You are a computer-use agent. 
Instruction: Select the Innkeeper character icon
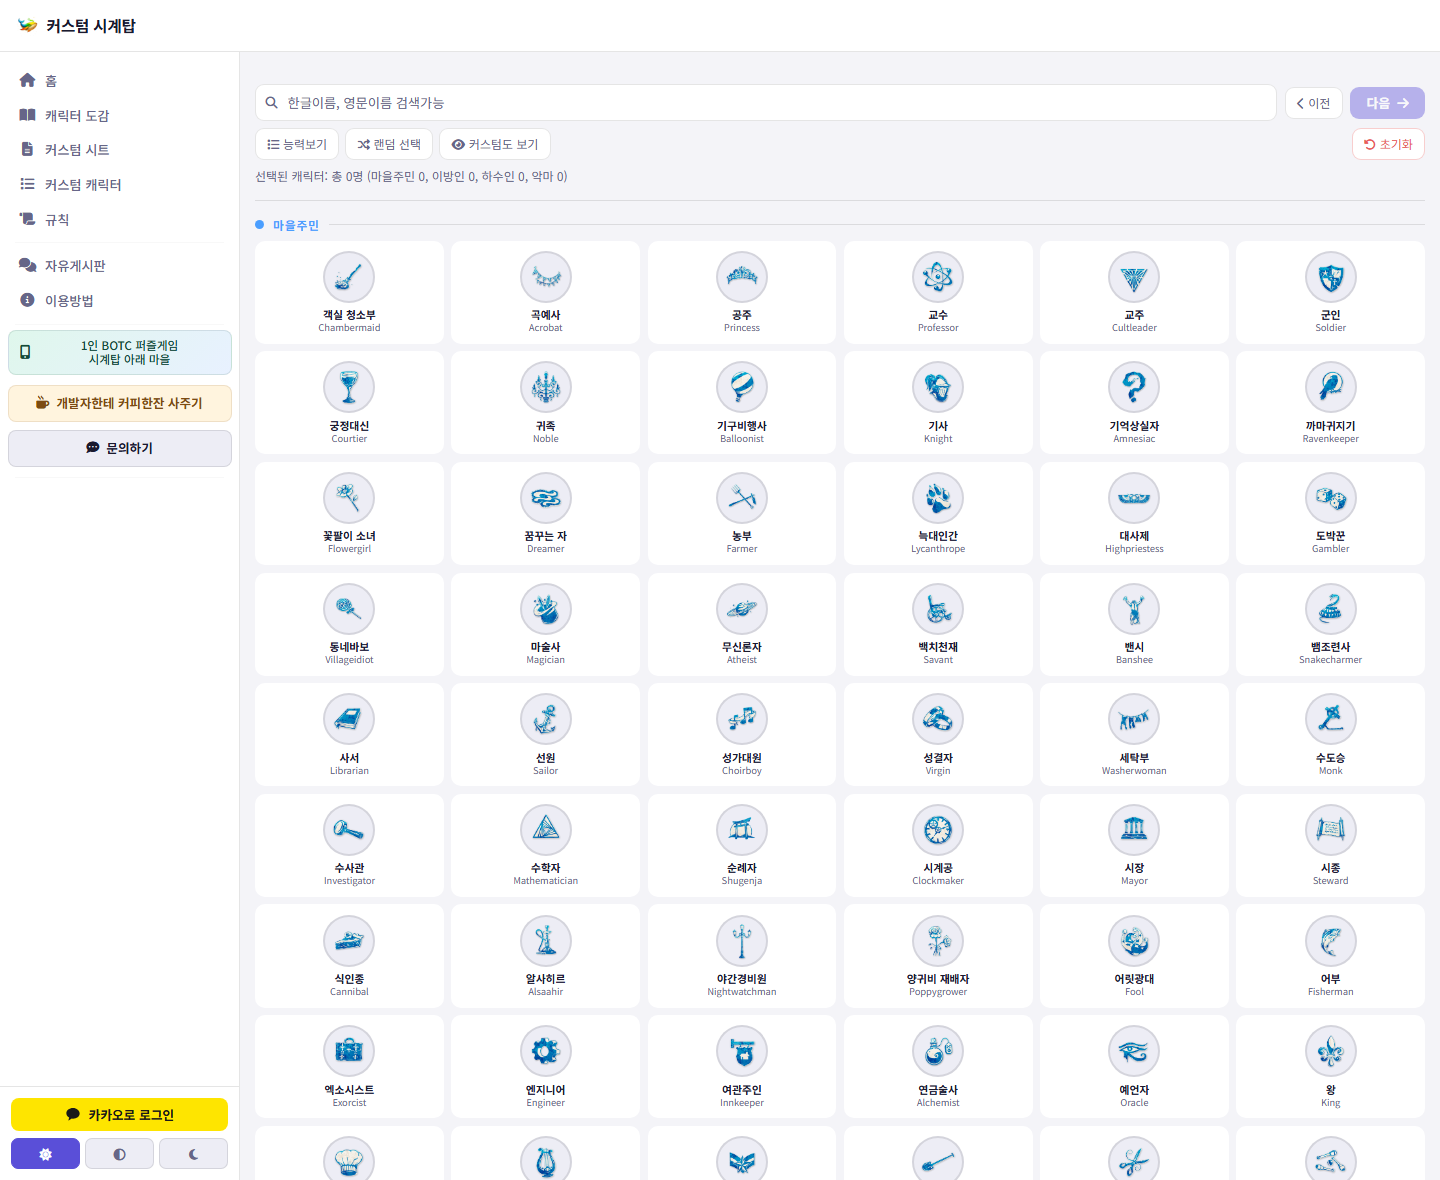pos(742,1051)
